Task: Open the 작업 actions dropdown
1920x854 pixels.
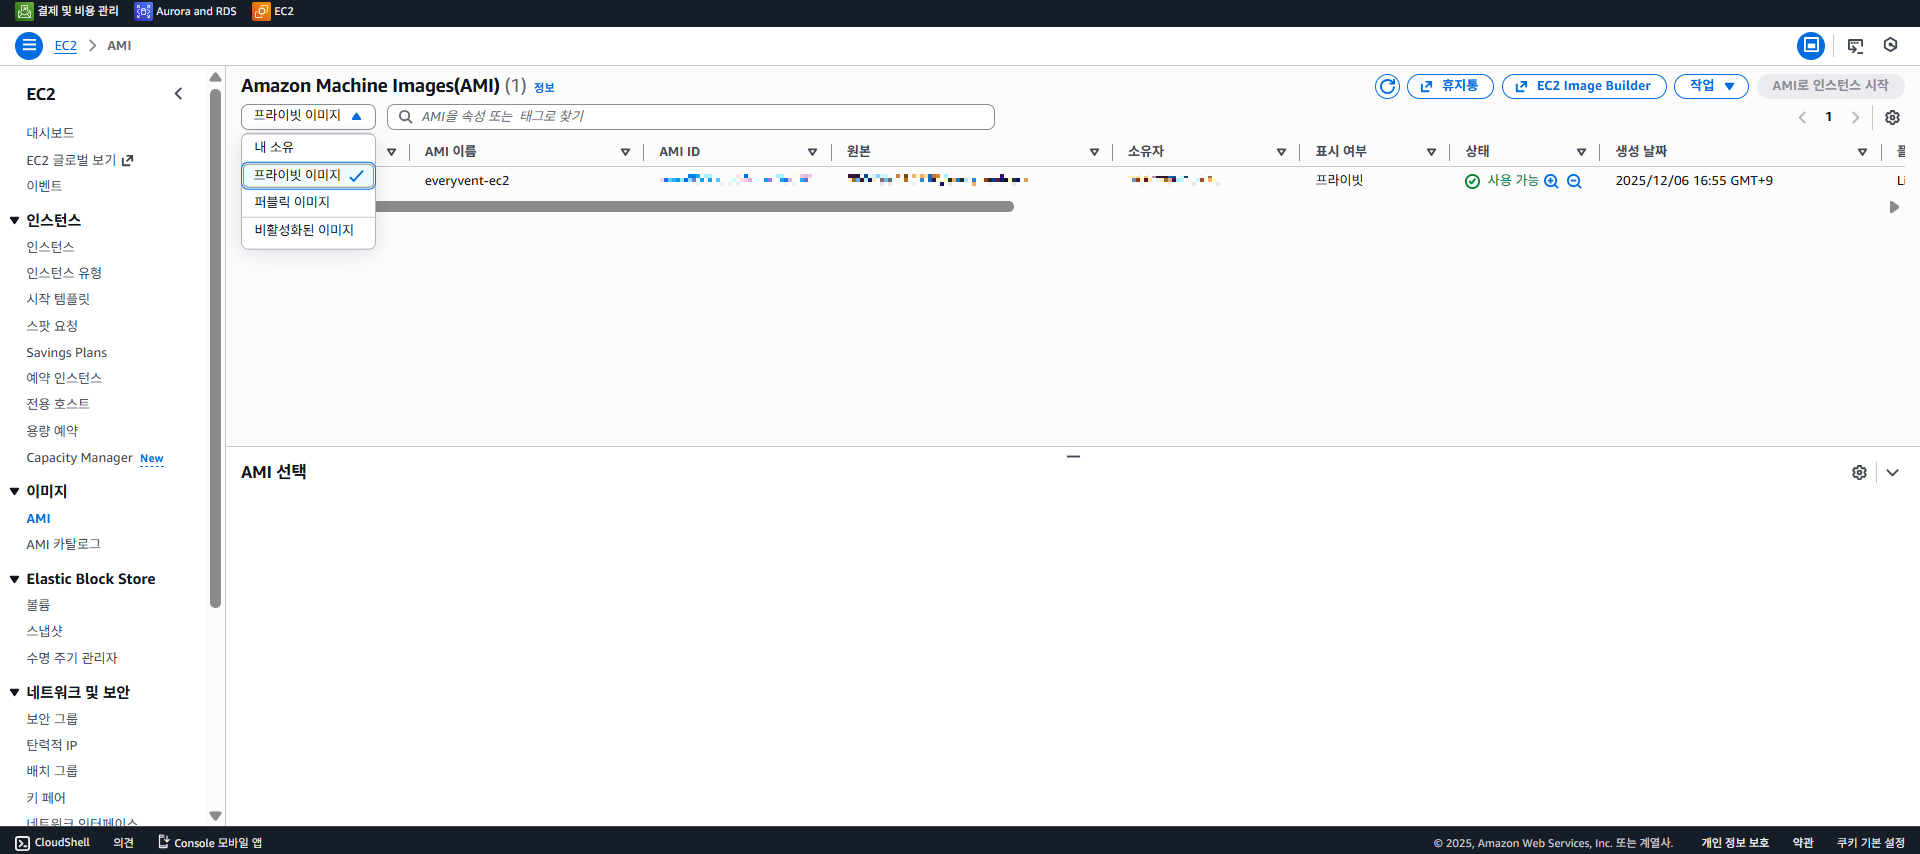Action: (x=1711, y=87)
